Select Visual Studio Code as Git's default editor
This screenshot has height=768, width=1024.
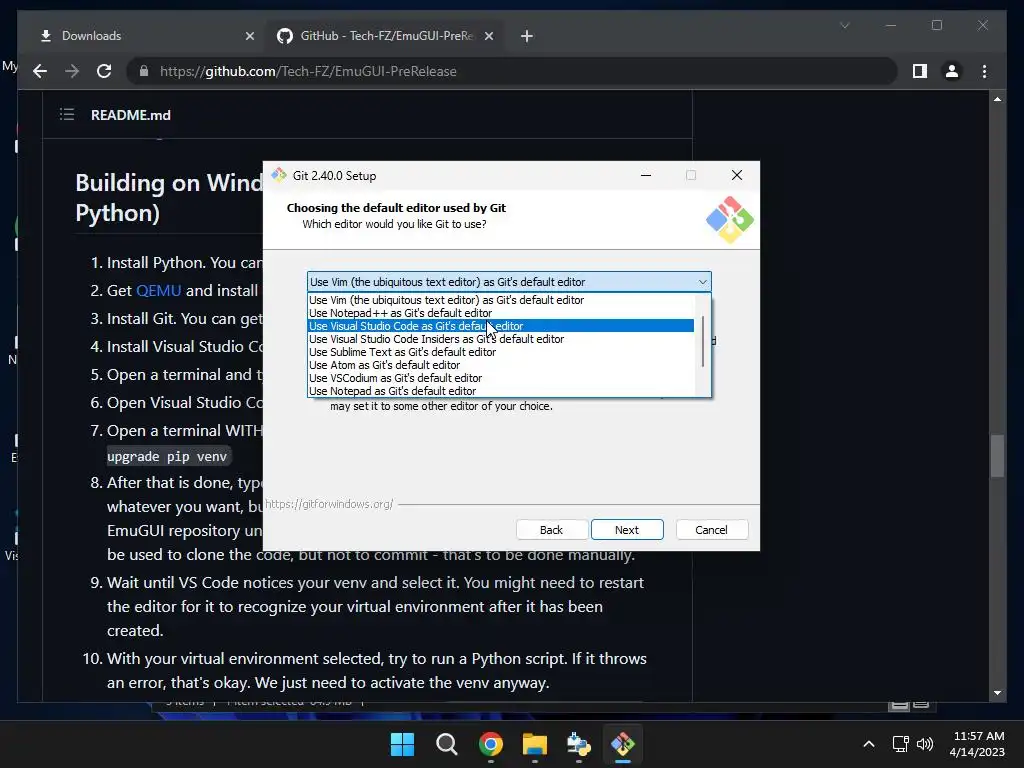501,326
